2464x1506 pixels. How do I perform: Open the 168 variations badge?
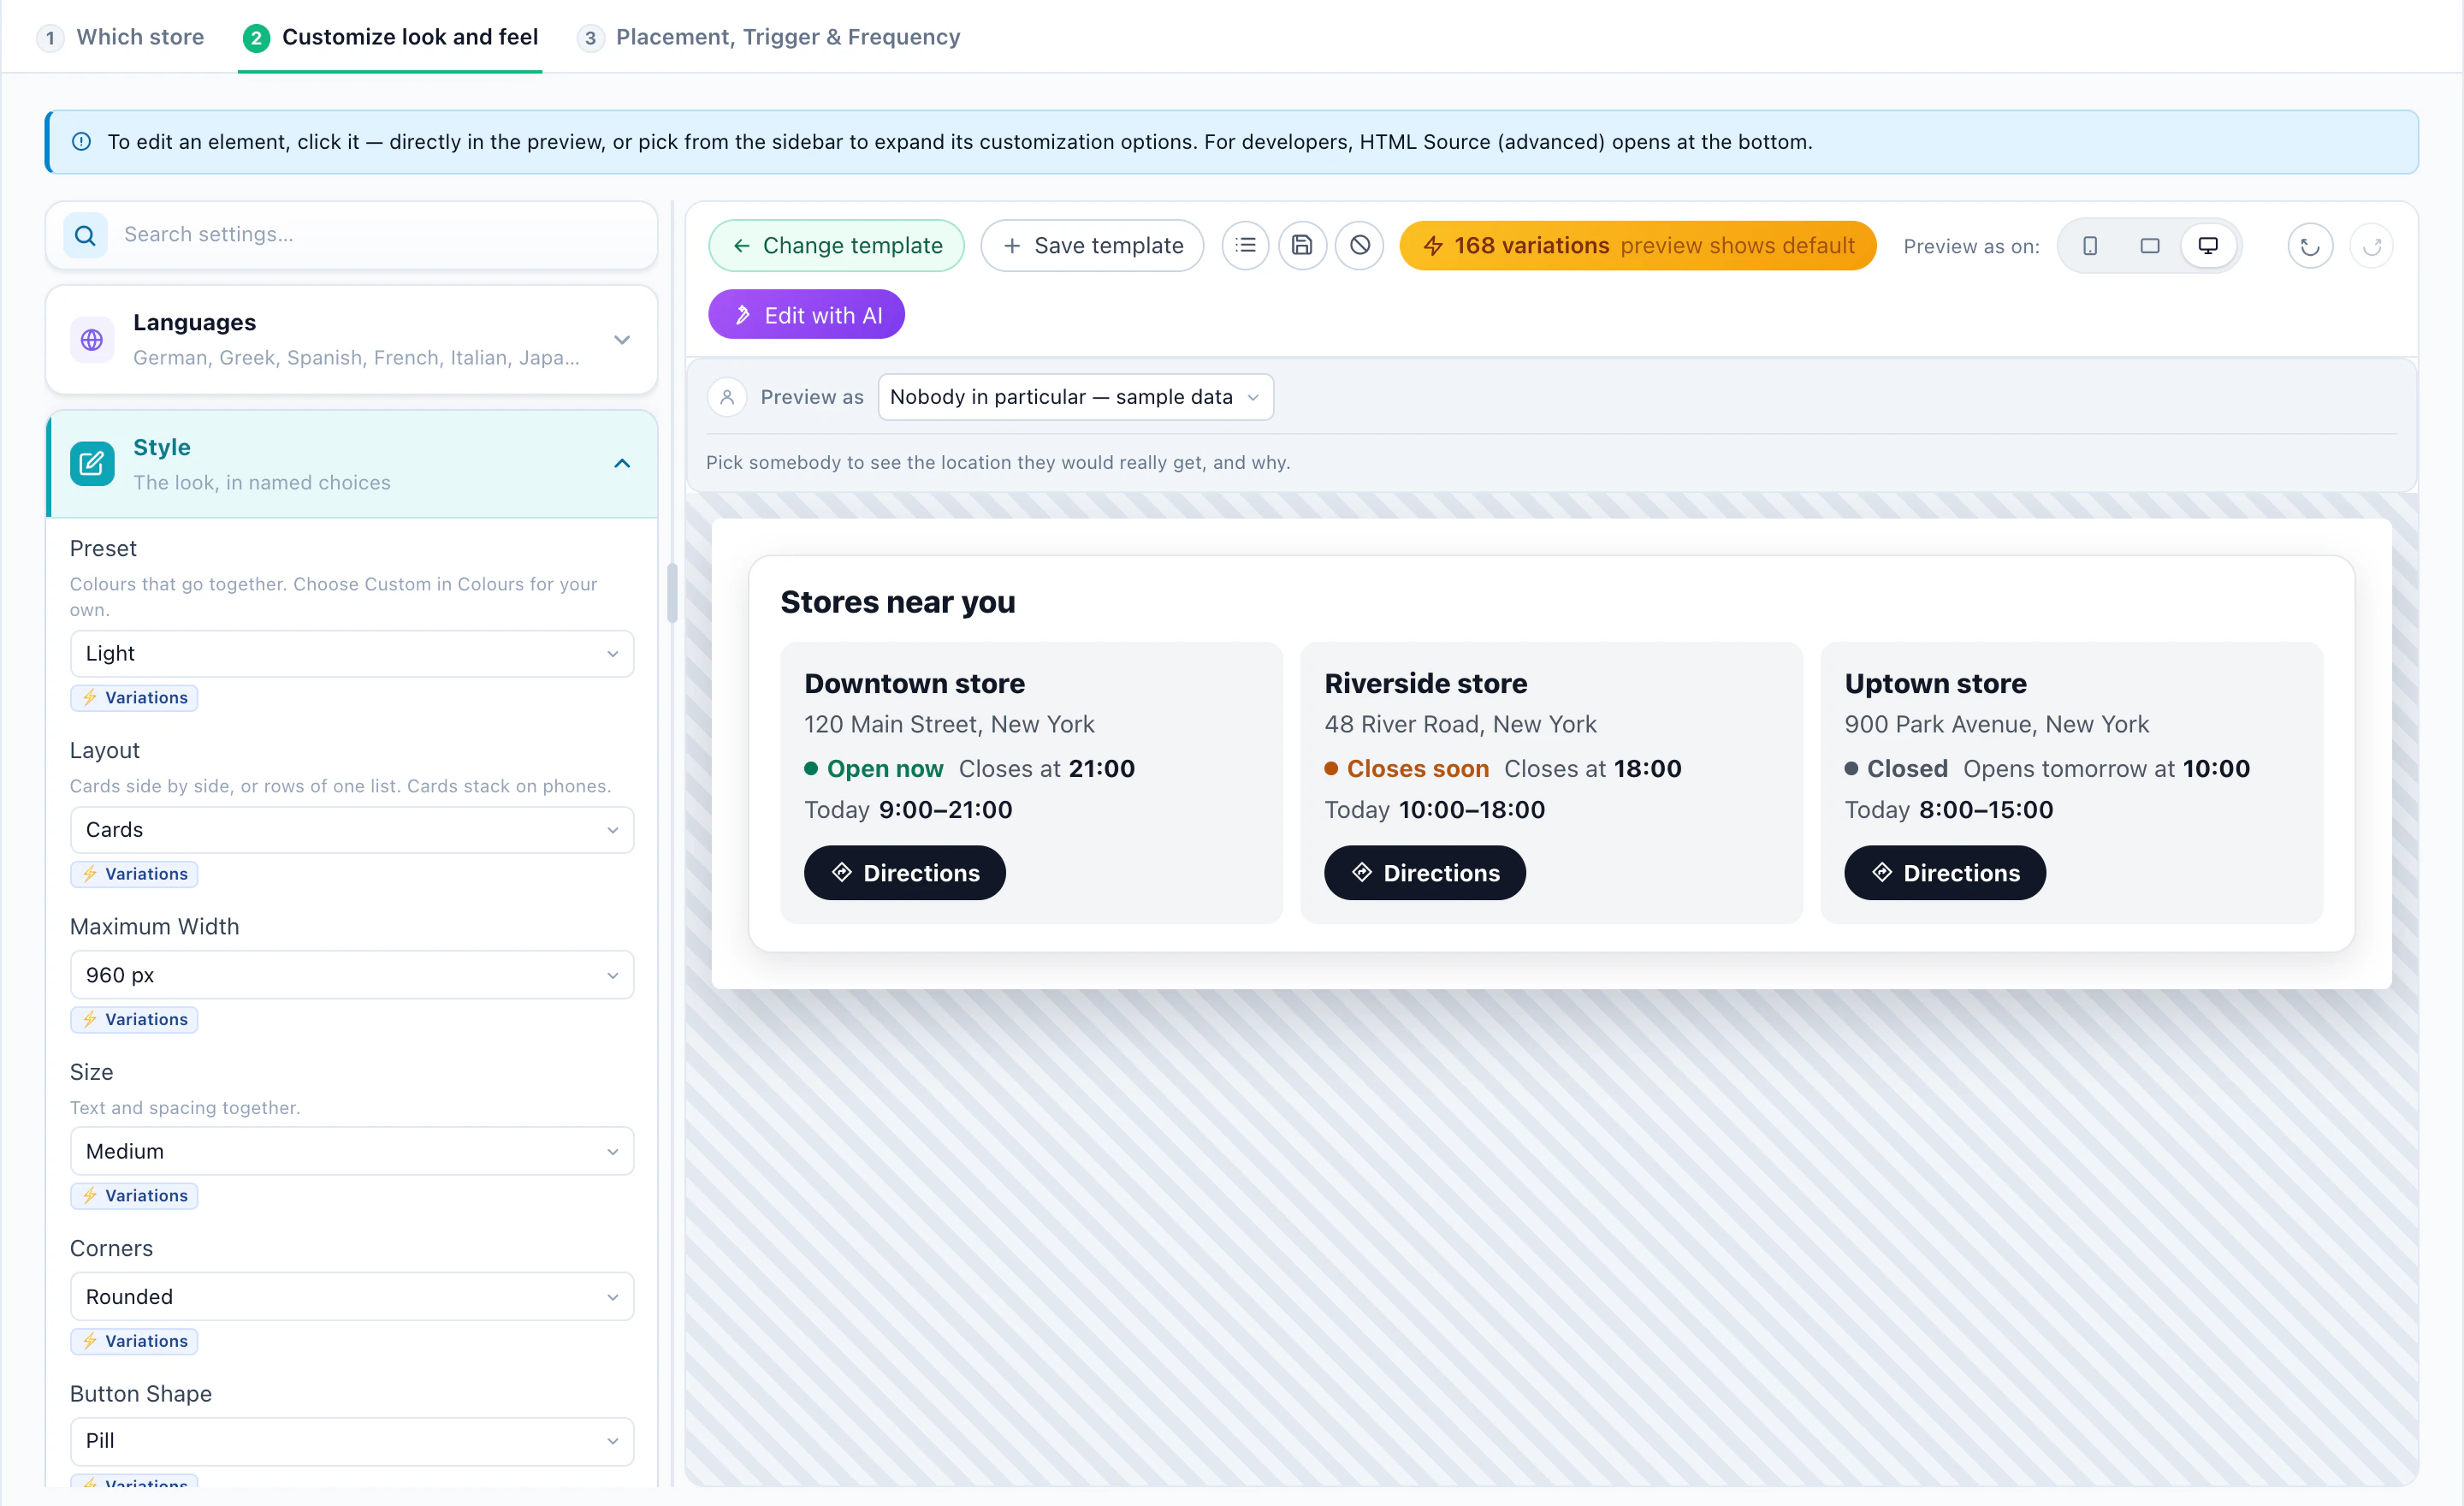1637,246
